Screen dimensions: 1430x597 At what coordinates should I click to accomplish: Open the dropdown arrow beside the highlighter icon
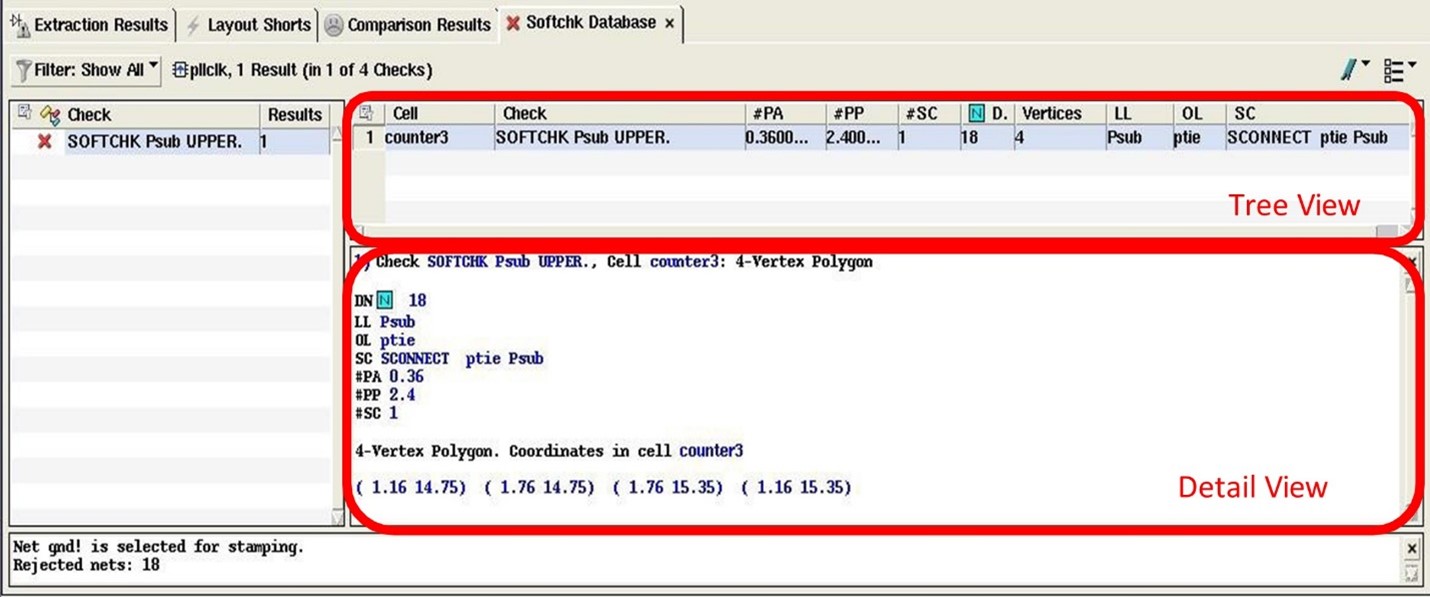click(x=1364, y=62)
